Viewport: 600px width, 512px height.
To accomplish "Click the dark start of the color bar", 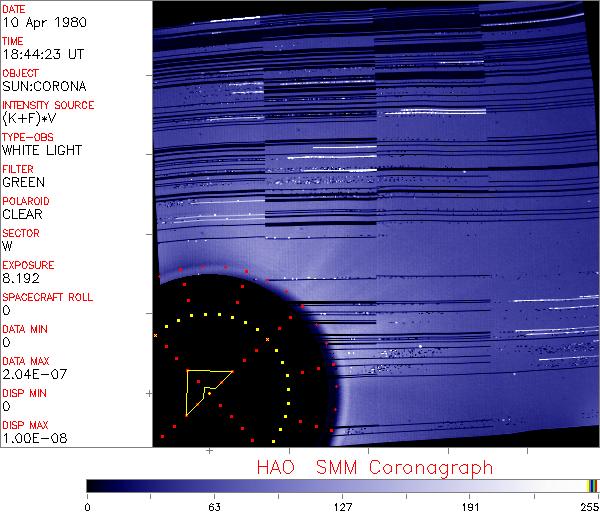I will click(93, 486).
